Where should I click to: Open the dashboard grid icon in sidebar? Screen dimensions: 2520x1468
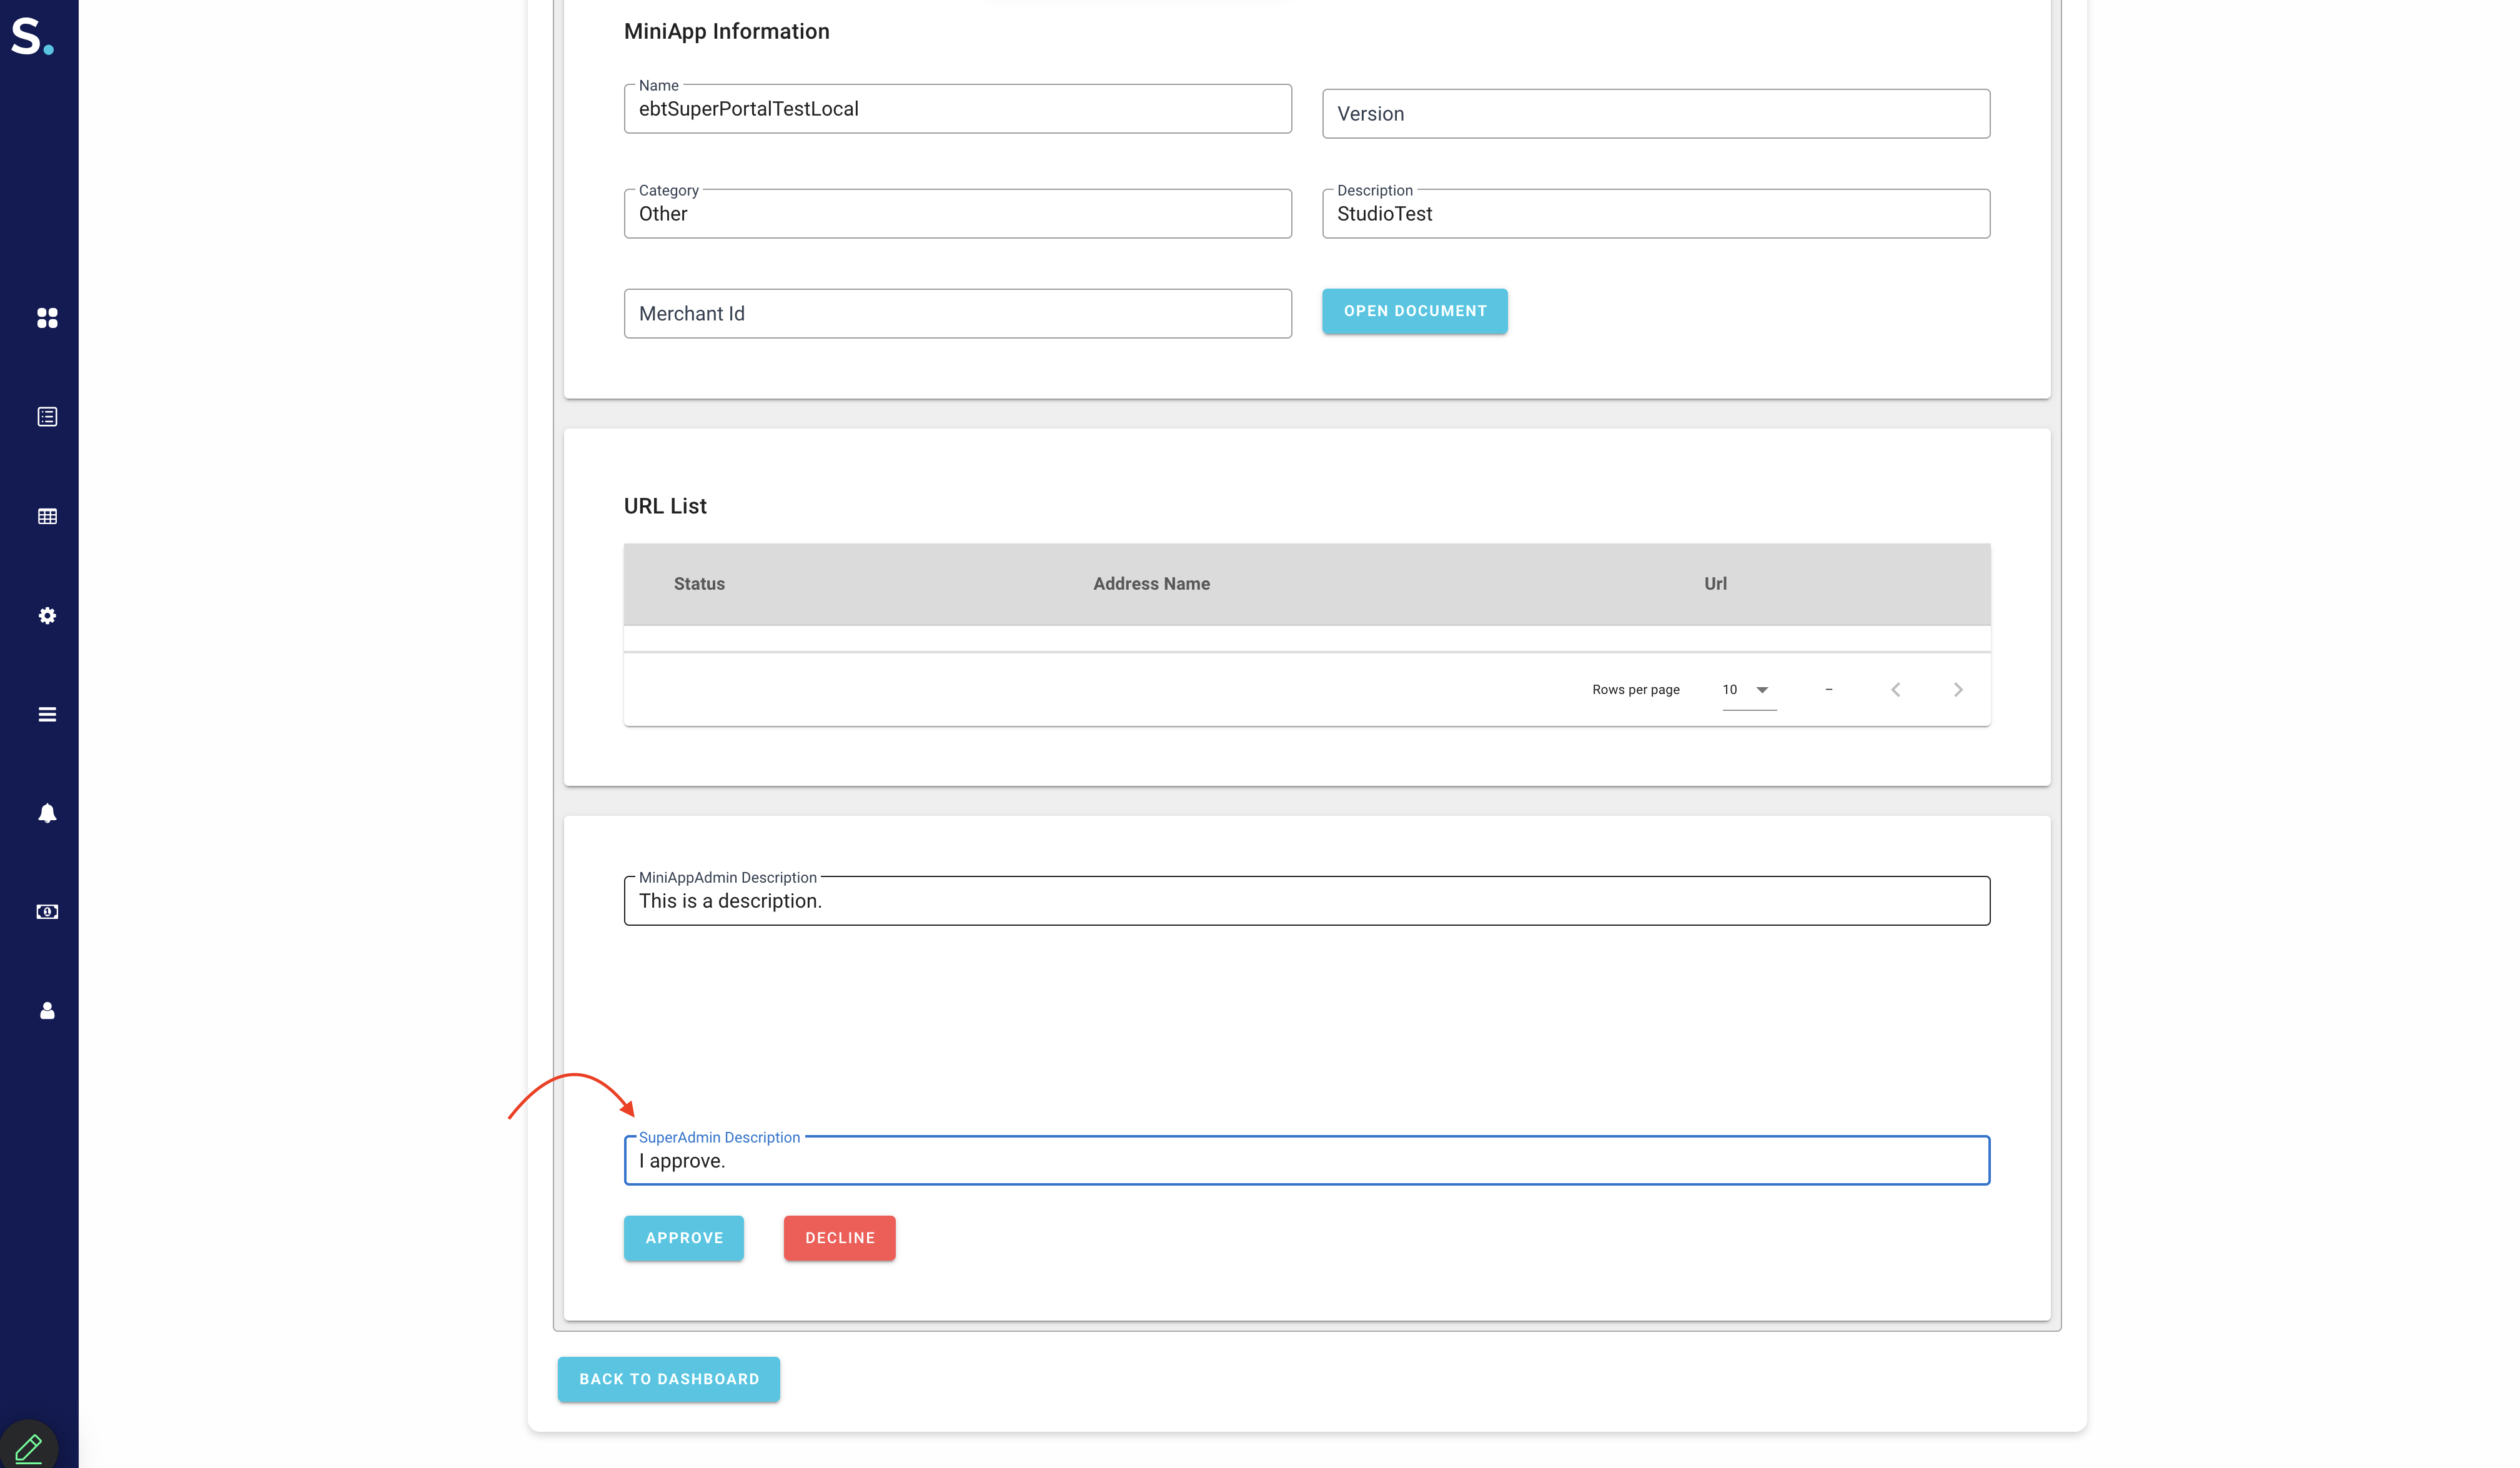[x=47, y=318]
